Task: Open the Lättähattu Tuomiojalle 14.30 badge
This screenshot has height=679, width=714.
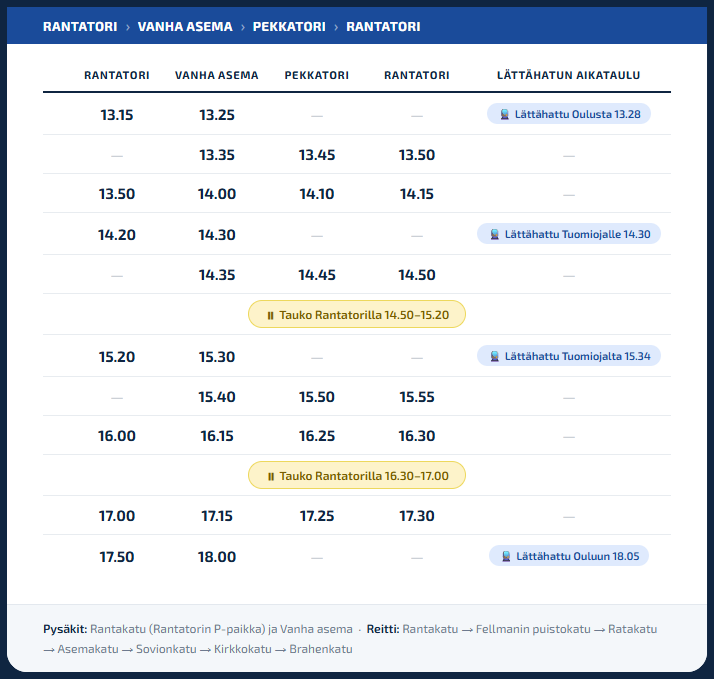Action: coord(569,234)
